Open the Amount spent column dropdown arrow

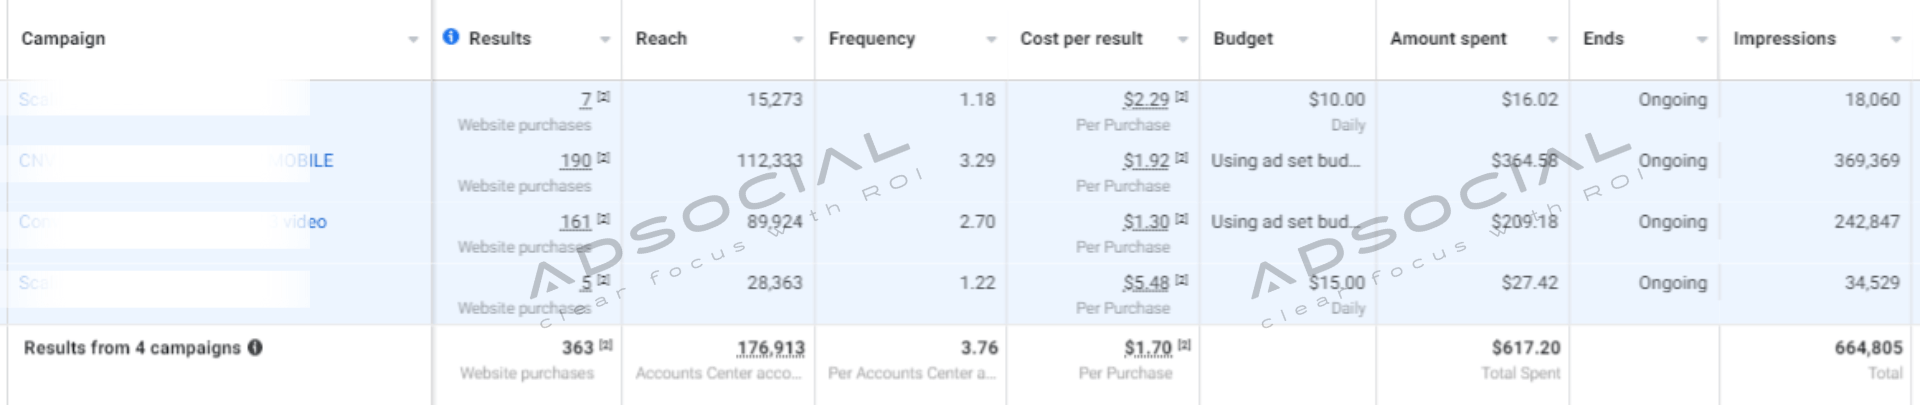coord(1552,40)
